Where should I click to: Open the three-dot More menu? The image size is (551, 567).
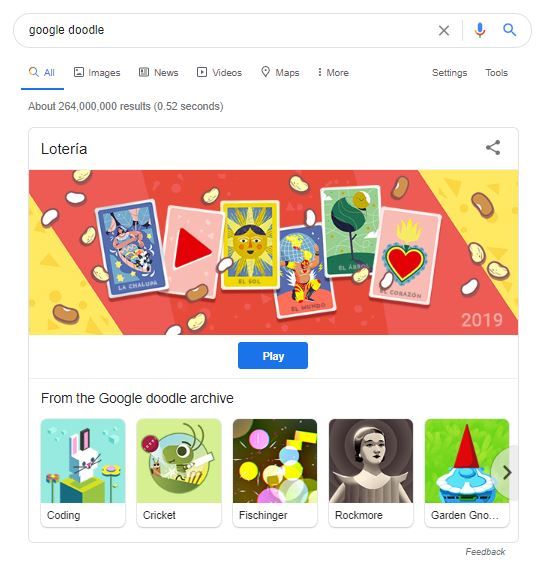(333, 73)
